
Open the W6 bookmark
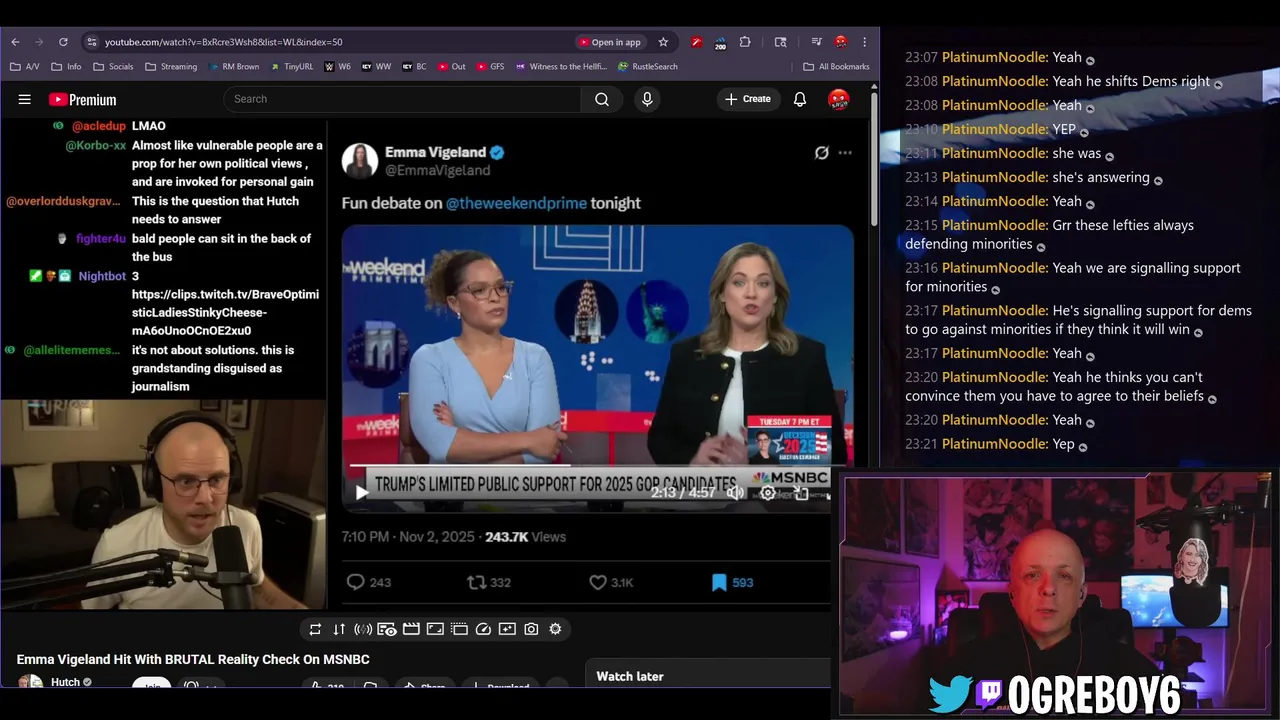click(x=338, y=67)
